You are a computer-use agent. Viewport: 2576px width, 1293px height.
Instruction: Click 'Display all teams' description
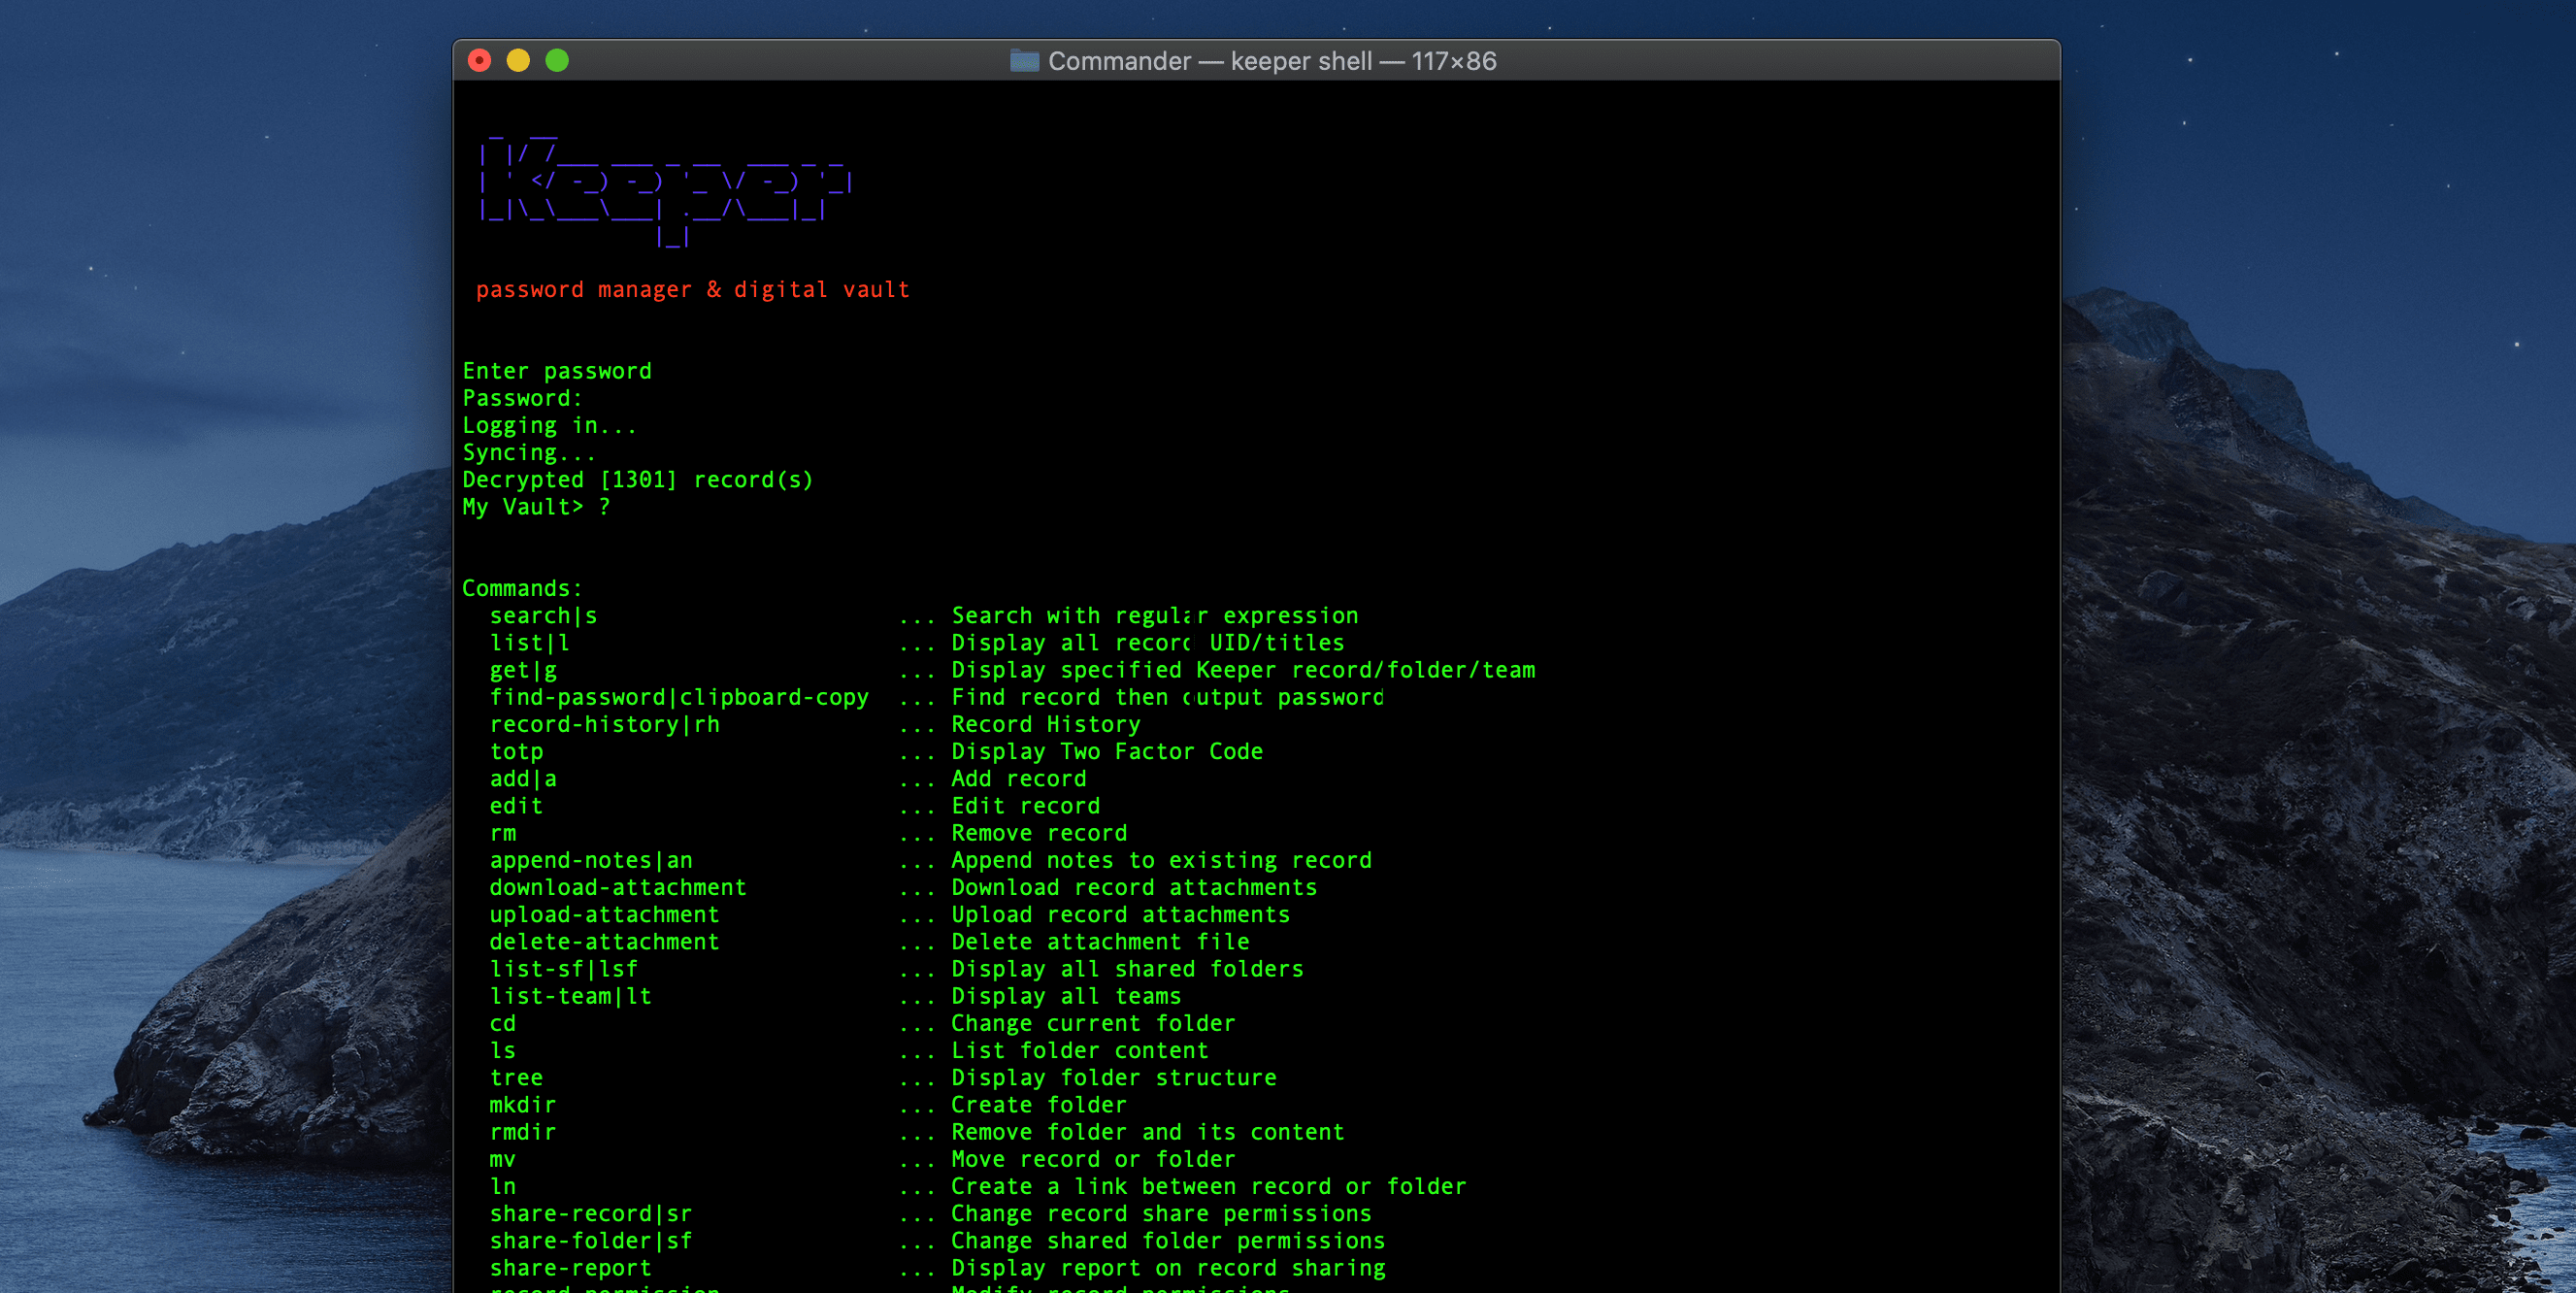tap(1066, 996)
